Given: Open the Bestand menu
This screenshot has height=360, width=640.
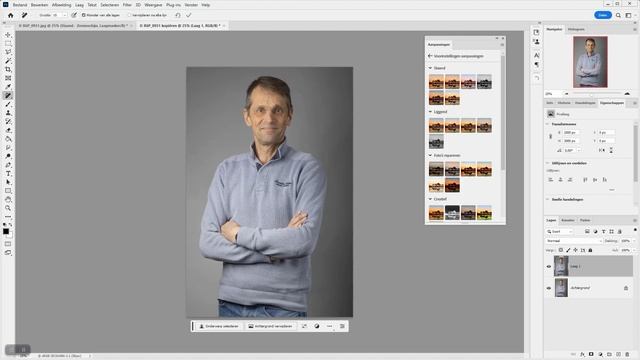Looking at the screenshot, I should point(20,5).
